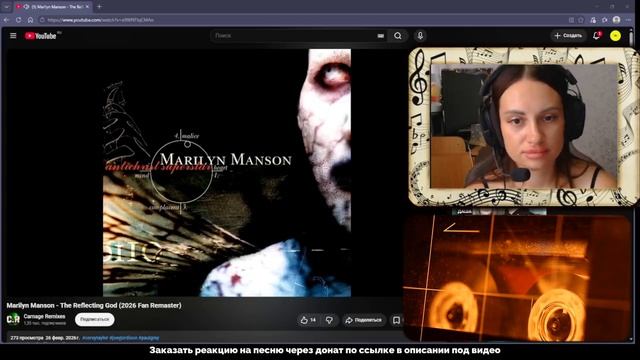Open the yellow account avatar menu
This screenshot has width=640, height=360.
click(615, 36)
